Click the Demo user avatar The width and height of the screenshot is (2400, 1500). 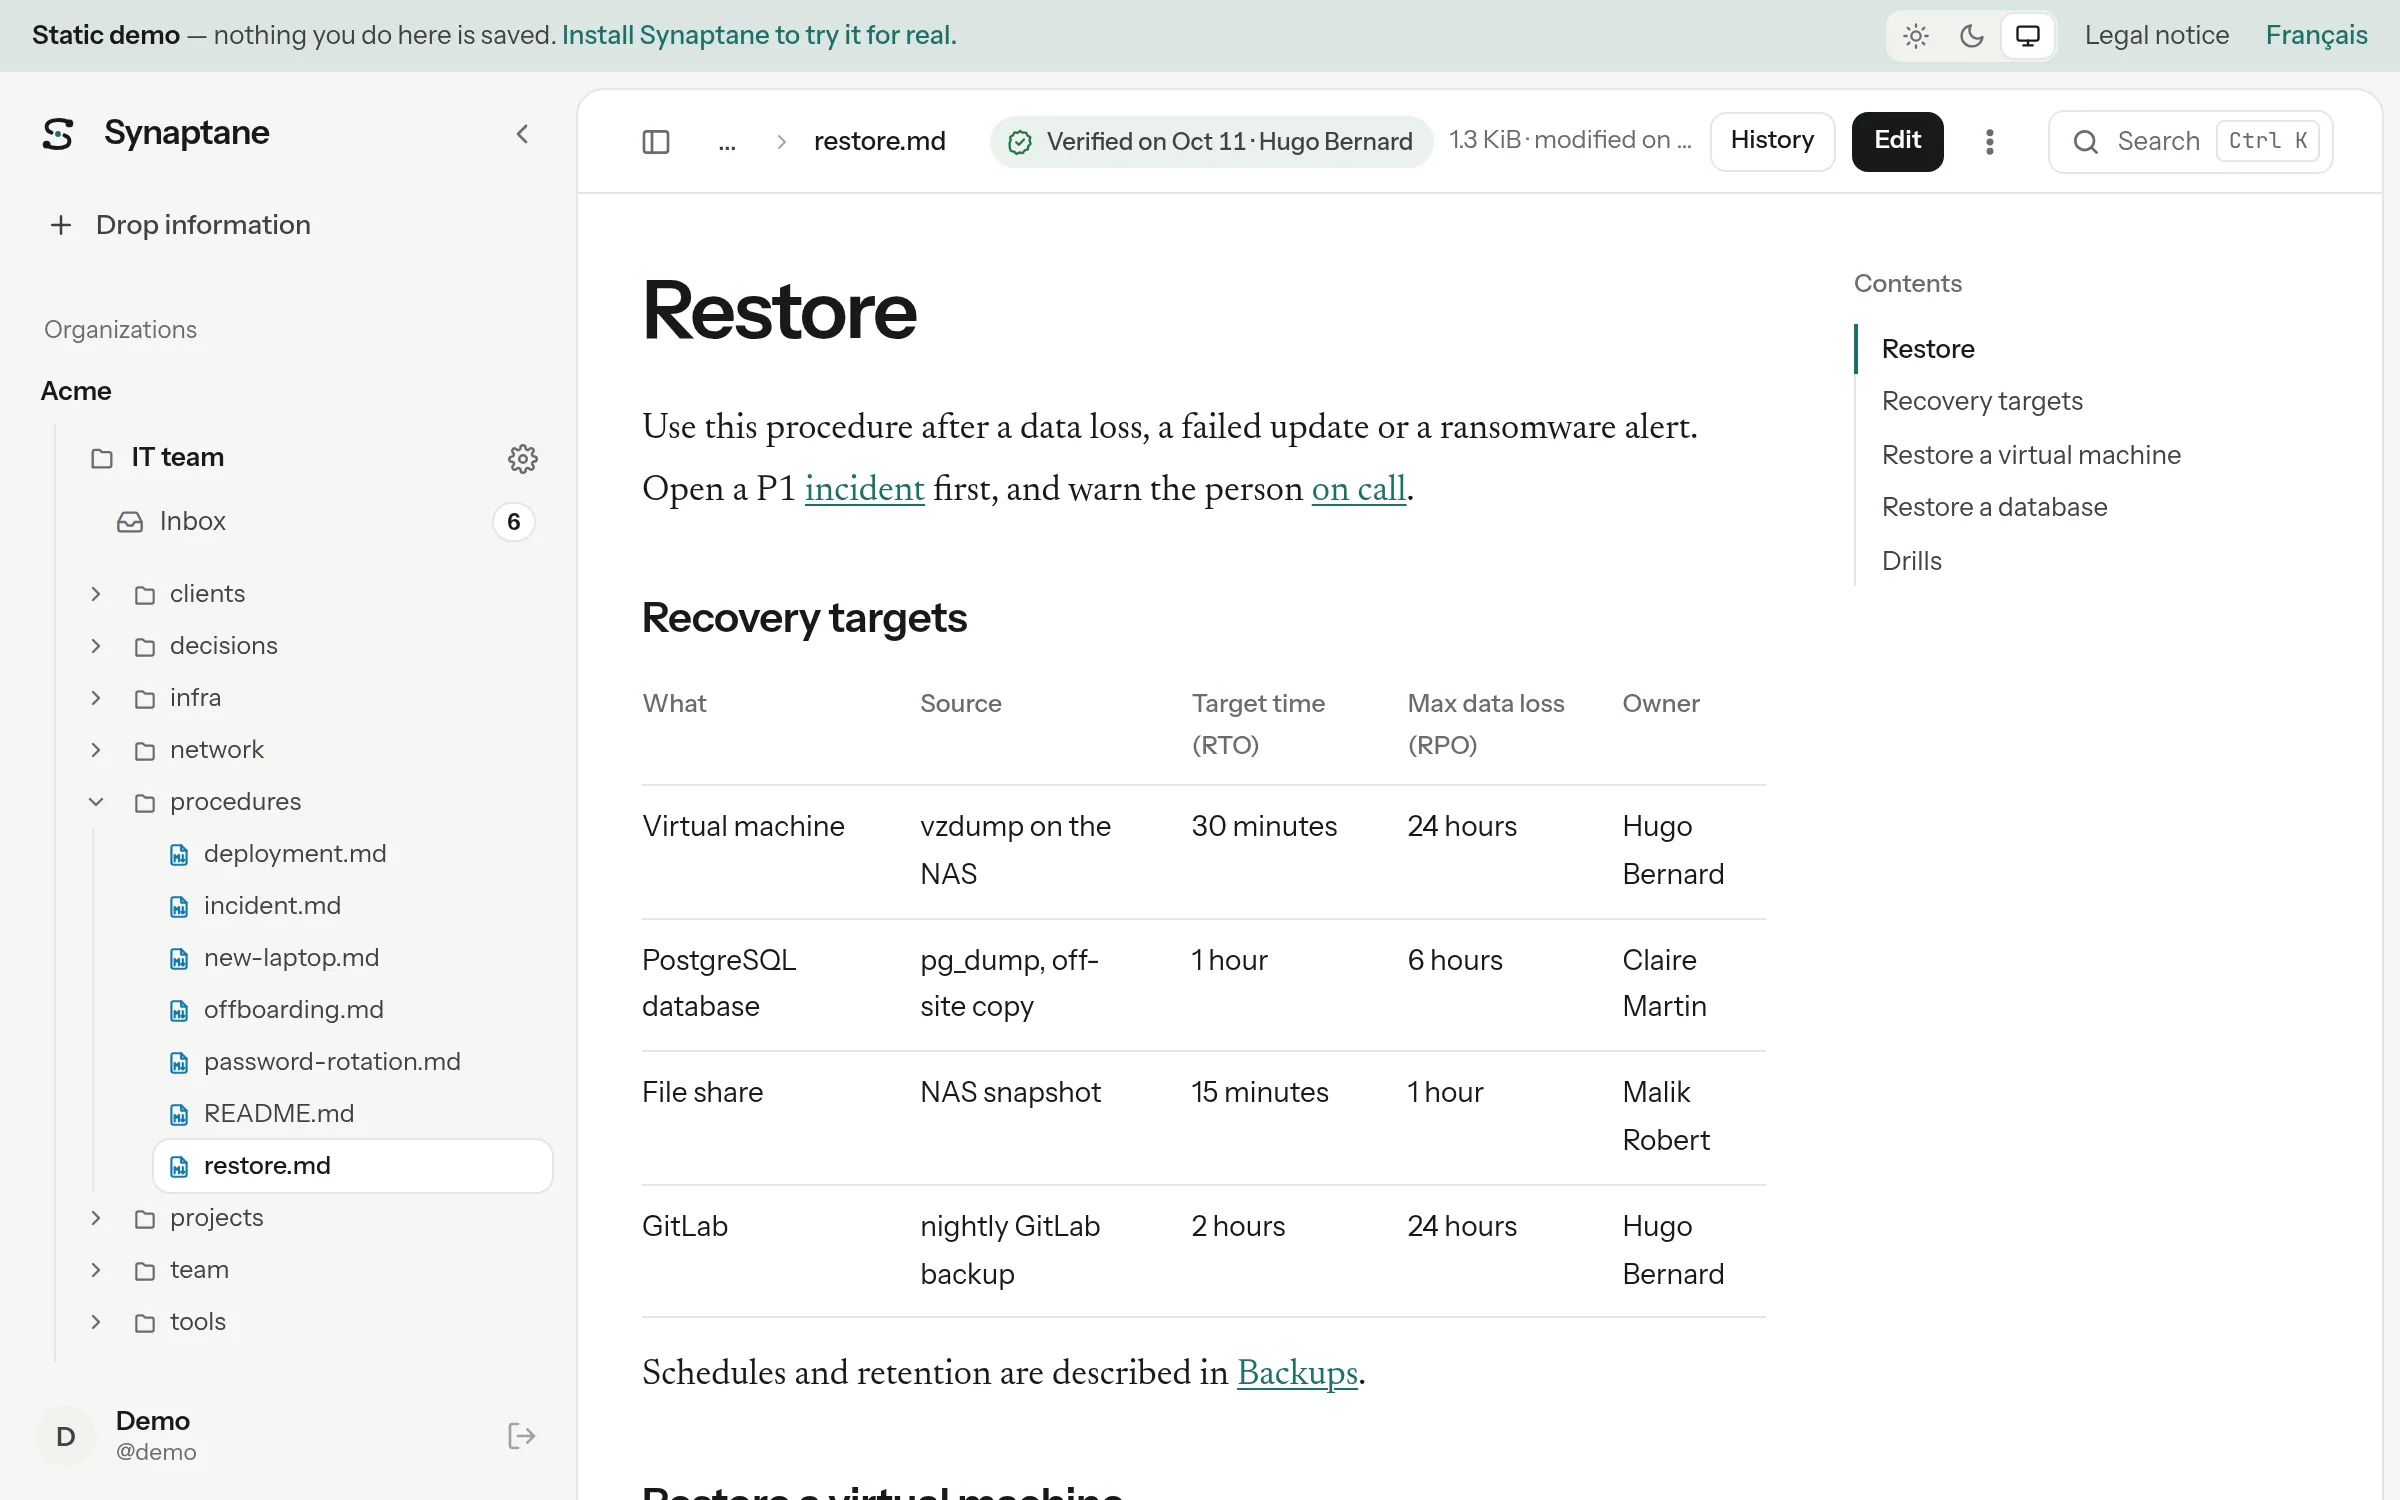point(66,1436)
